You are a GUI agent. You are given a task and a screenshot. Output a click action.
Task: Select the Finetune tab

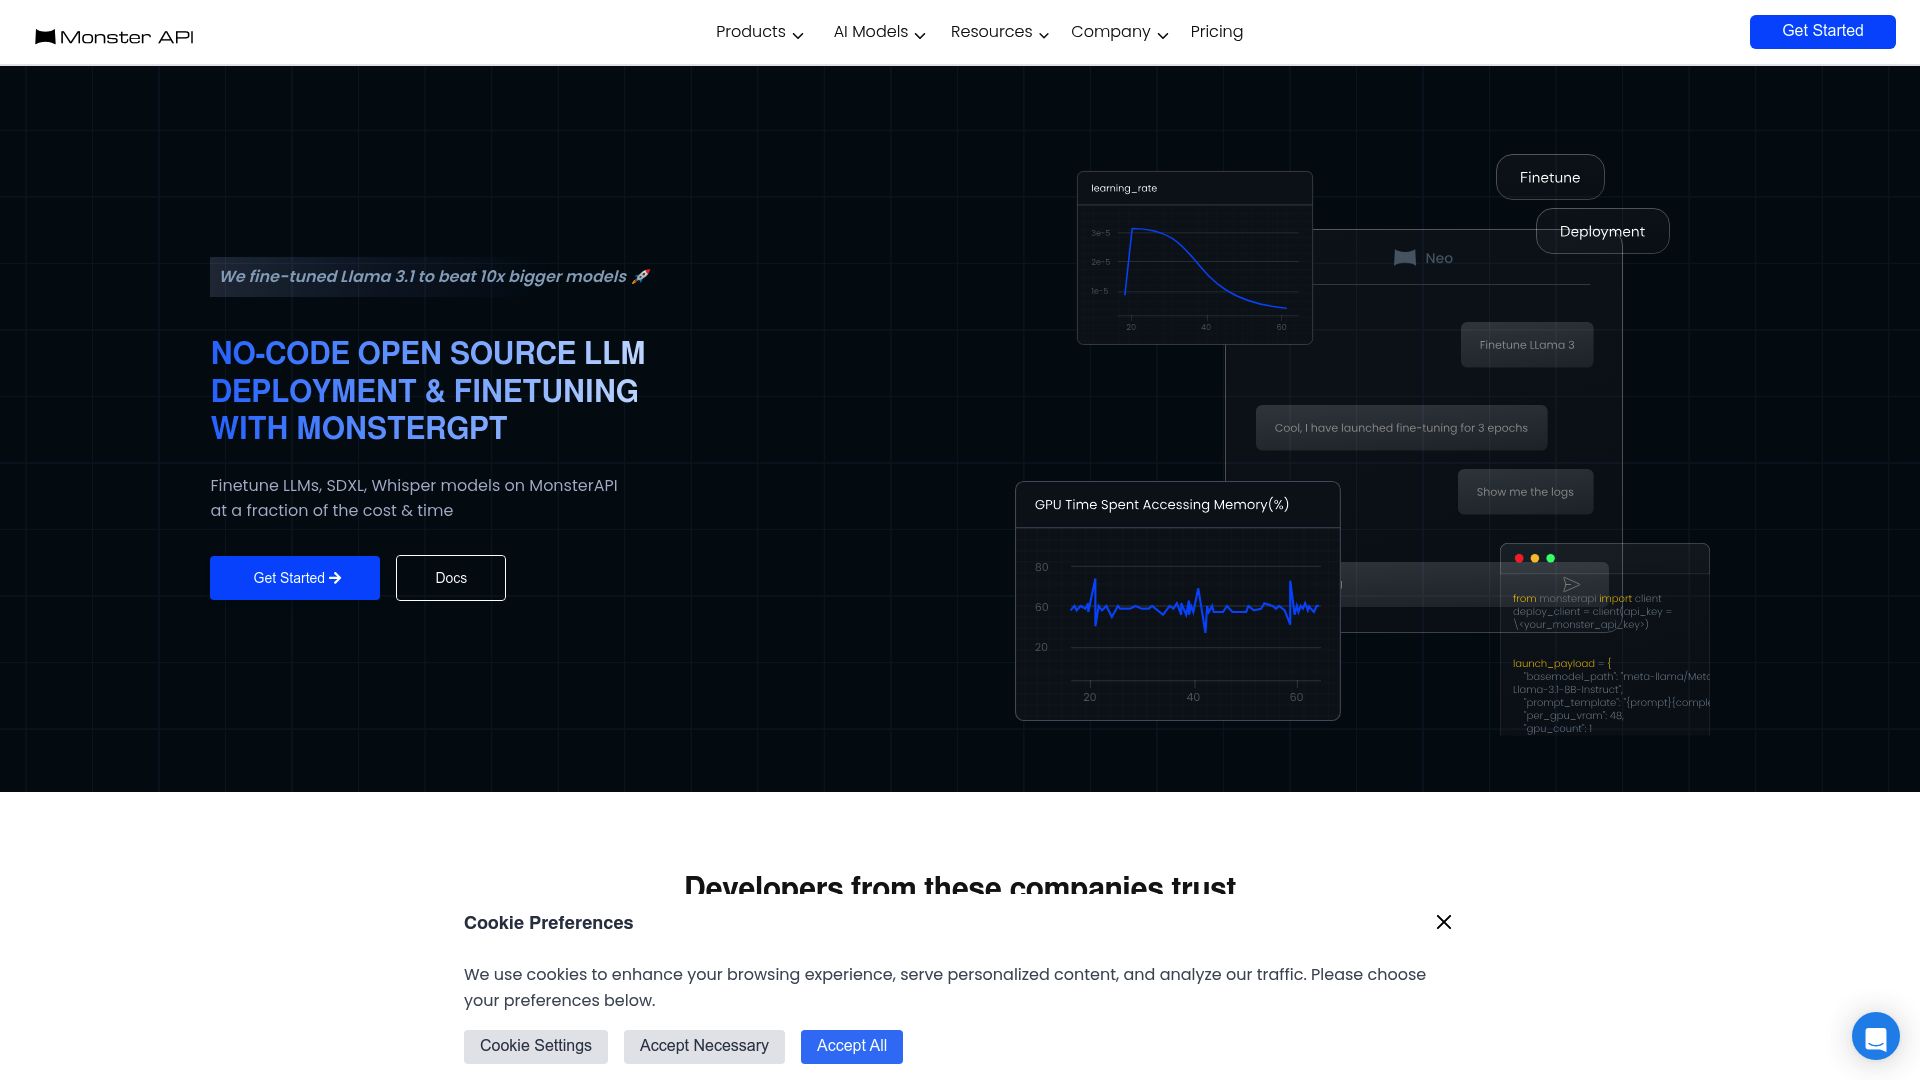pos(1549,177)
